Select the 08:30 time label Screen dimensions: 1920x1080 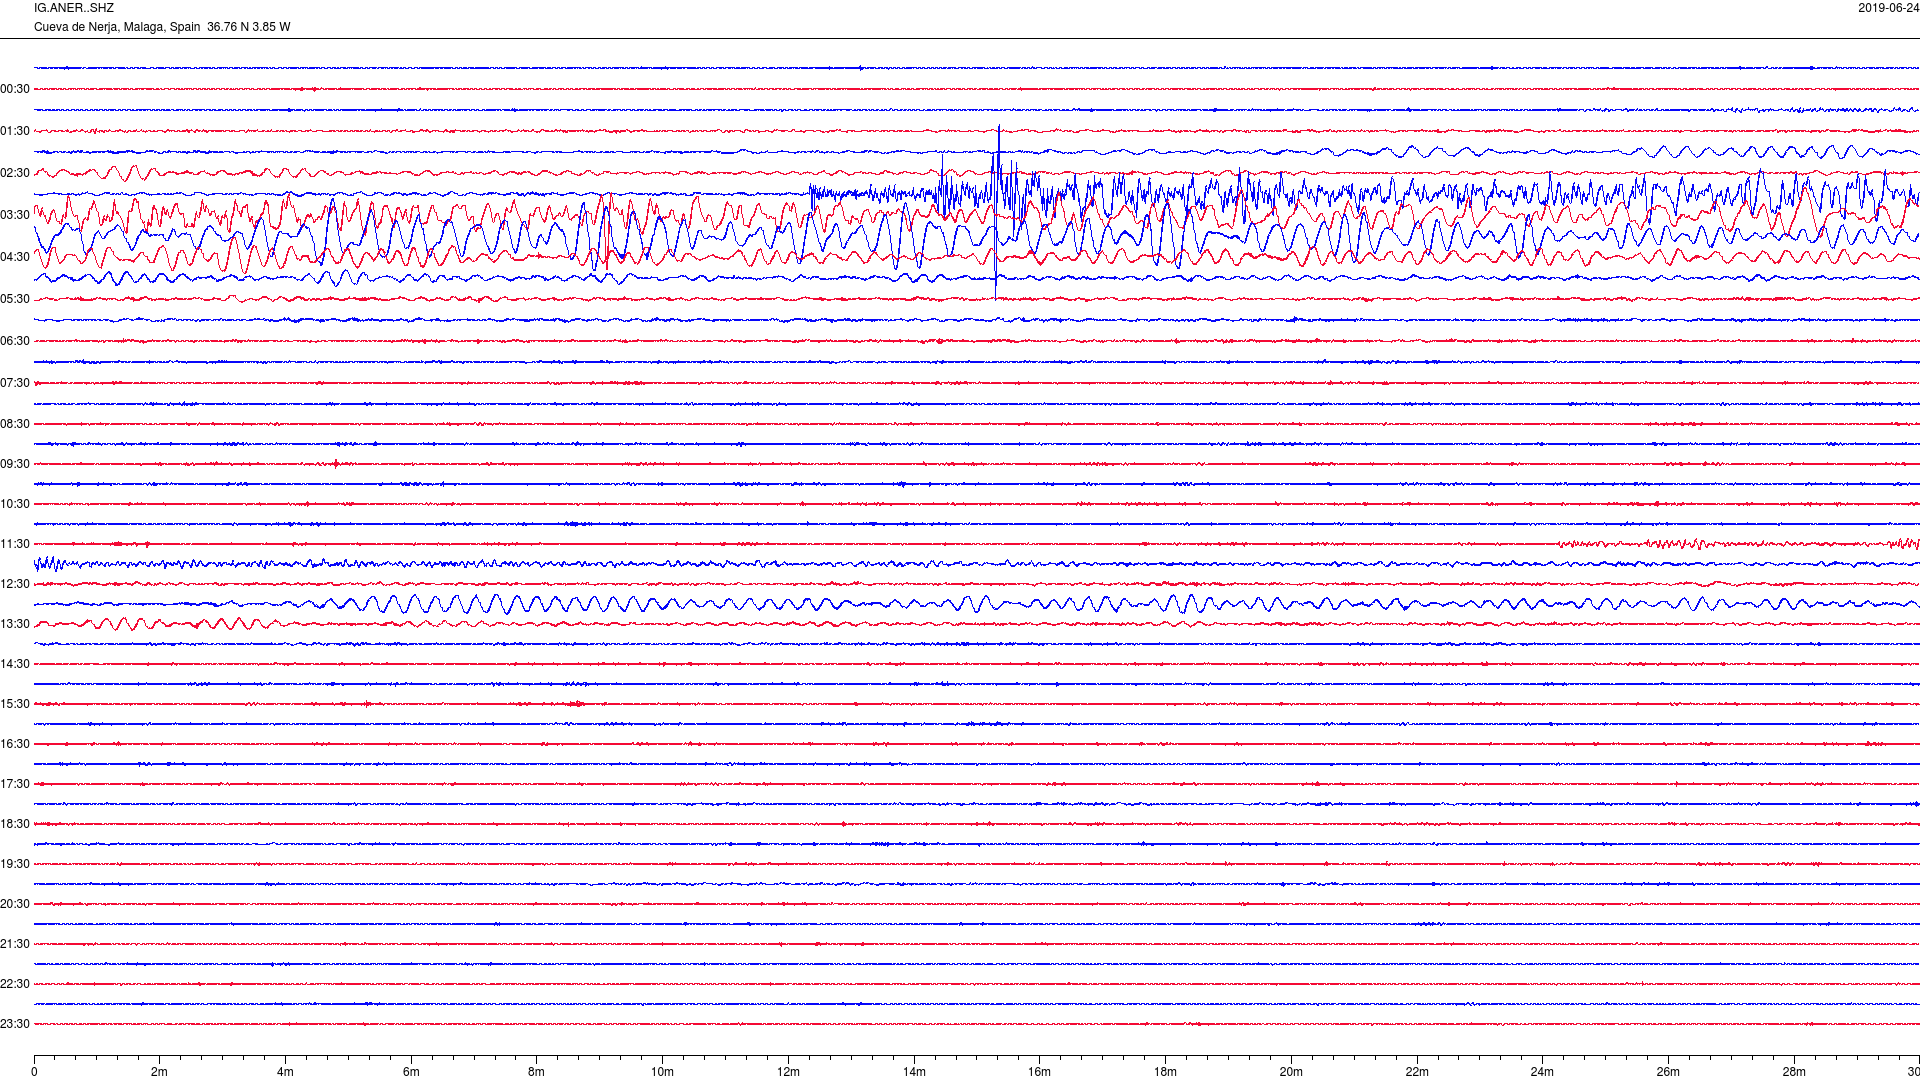pos(15,424)
